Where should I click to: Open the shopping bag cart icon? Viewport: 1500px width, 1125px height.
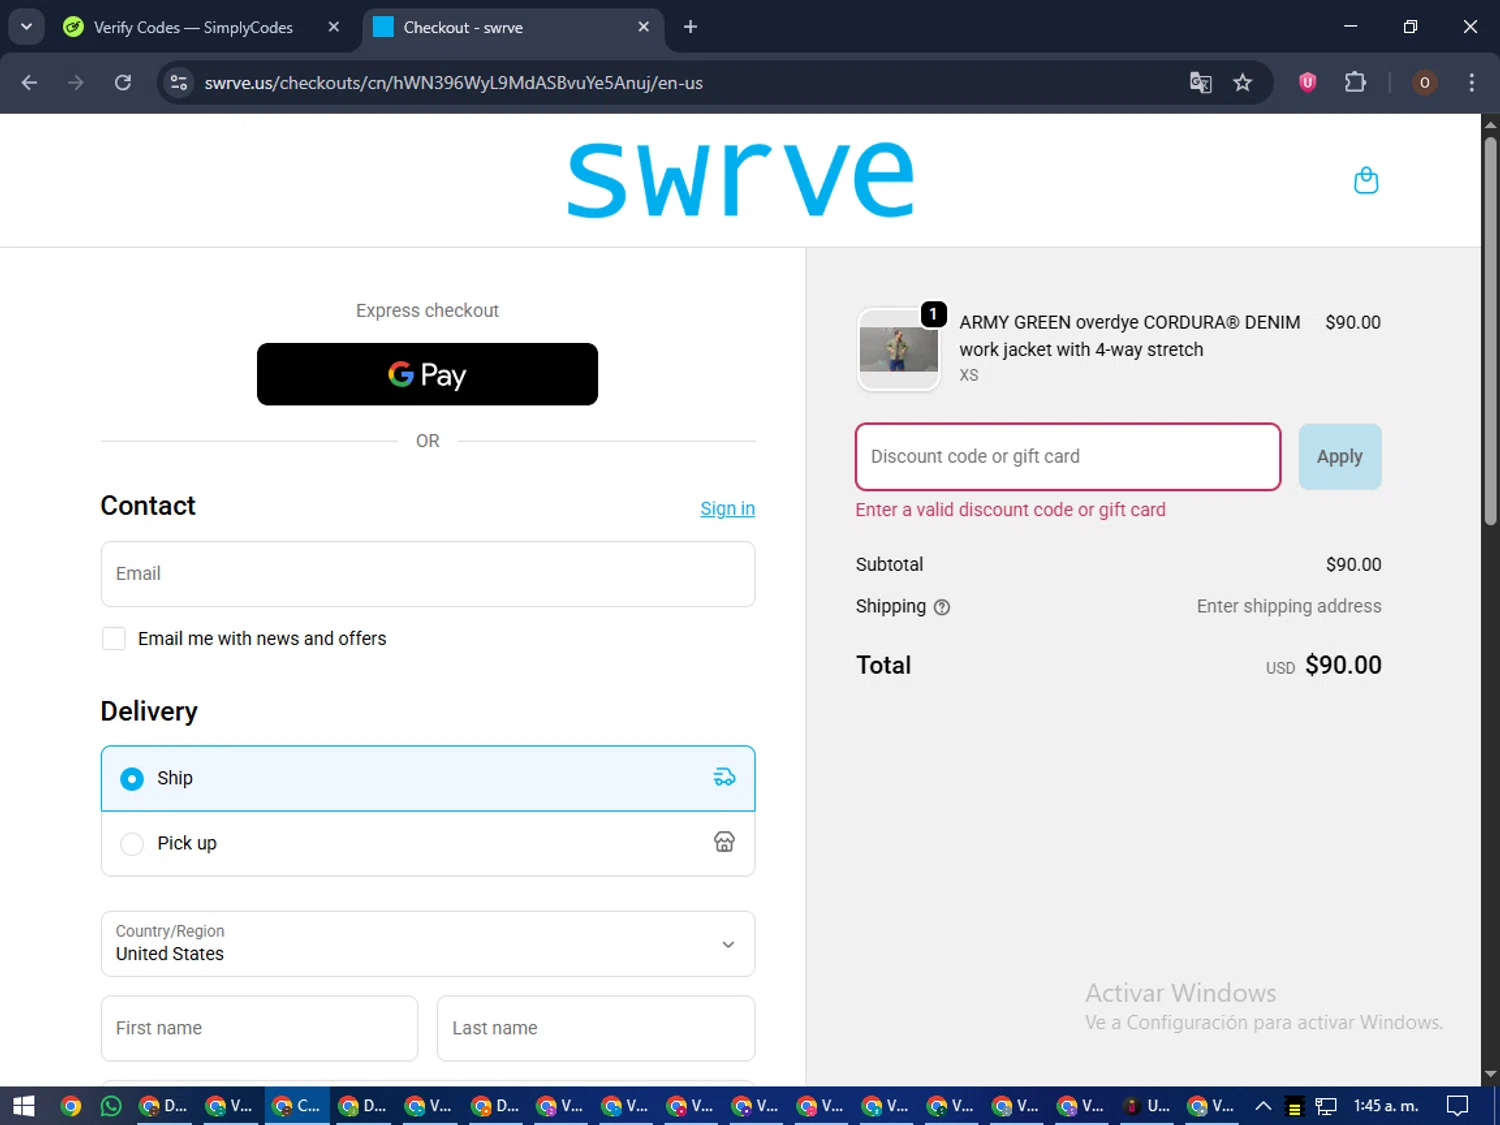[x=1366, y=181]
